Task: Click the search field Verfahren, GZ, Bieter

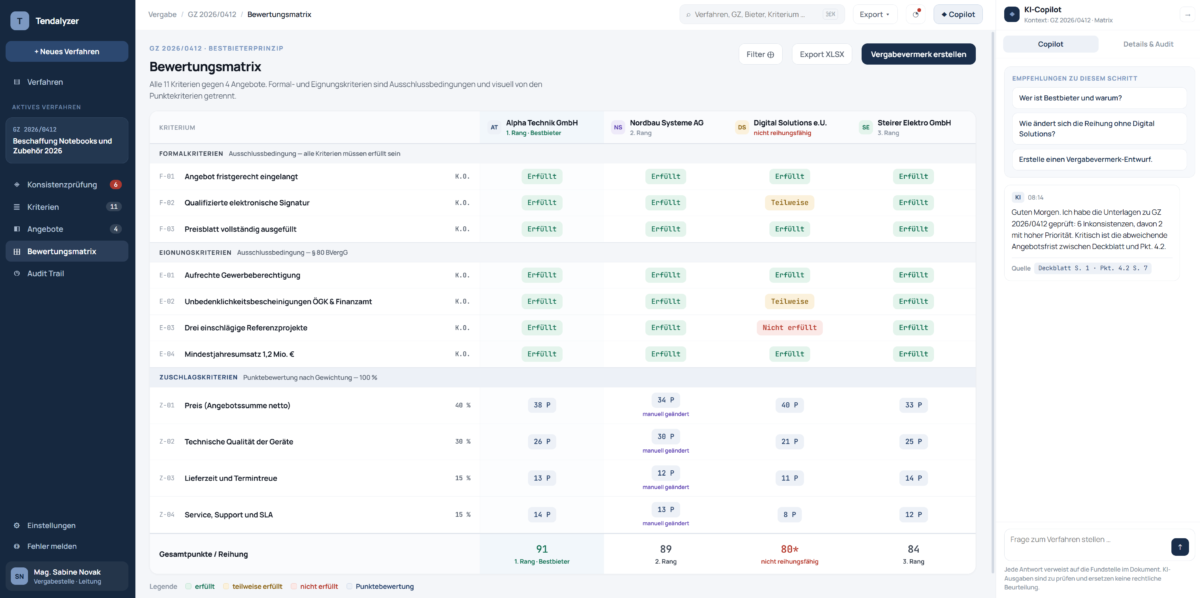Action: (762, 14)
